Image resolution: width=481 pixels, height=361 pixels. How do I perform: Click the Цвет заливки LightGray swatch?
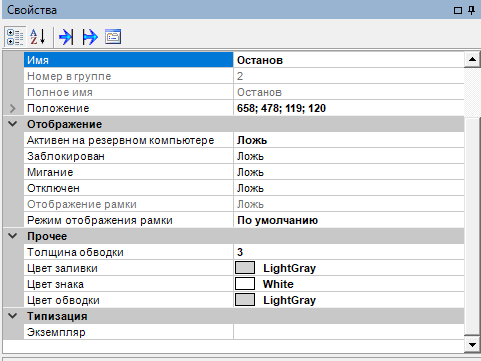245,268
